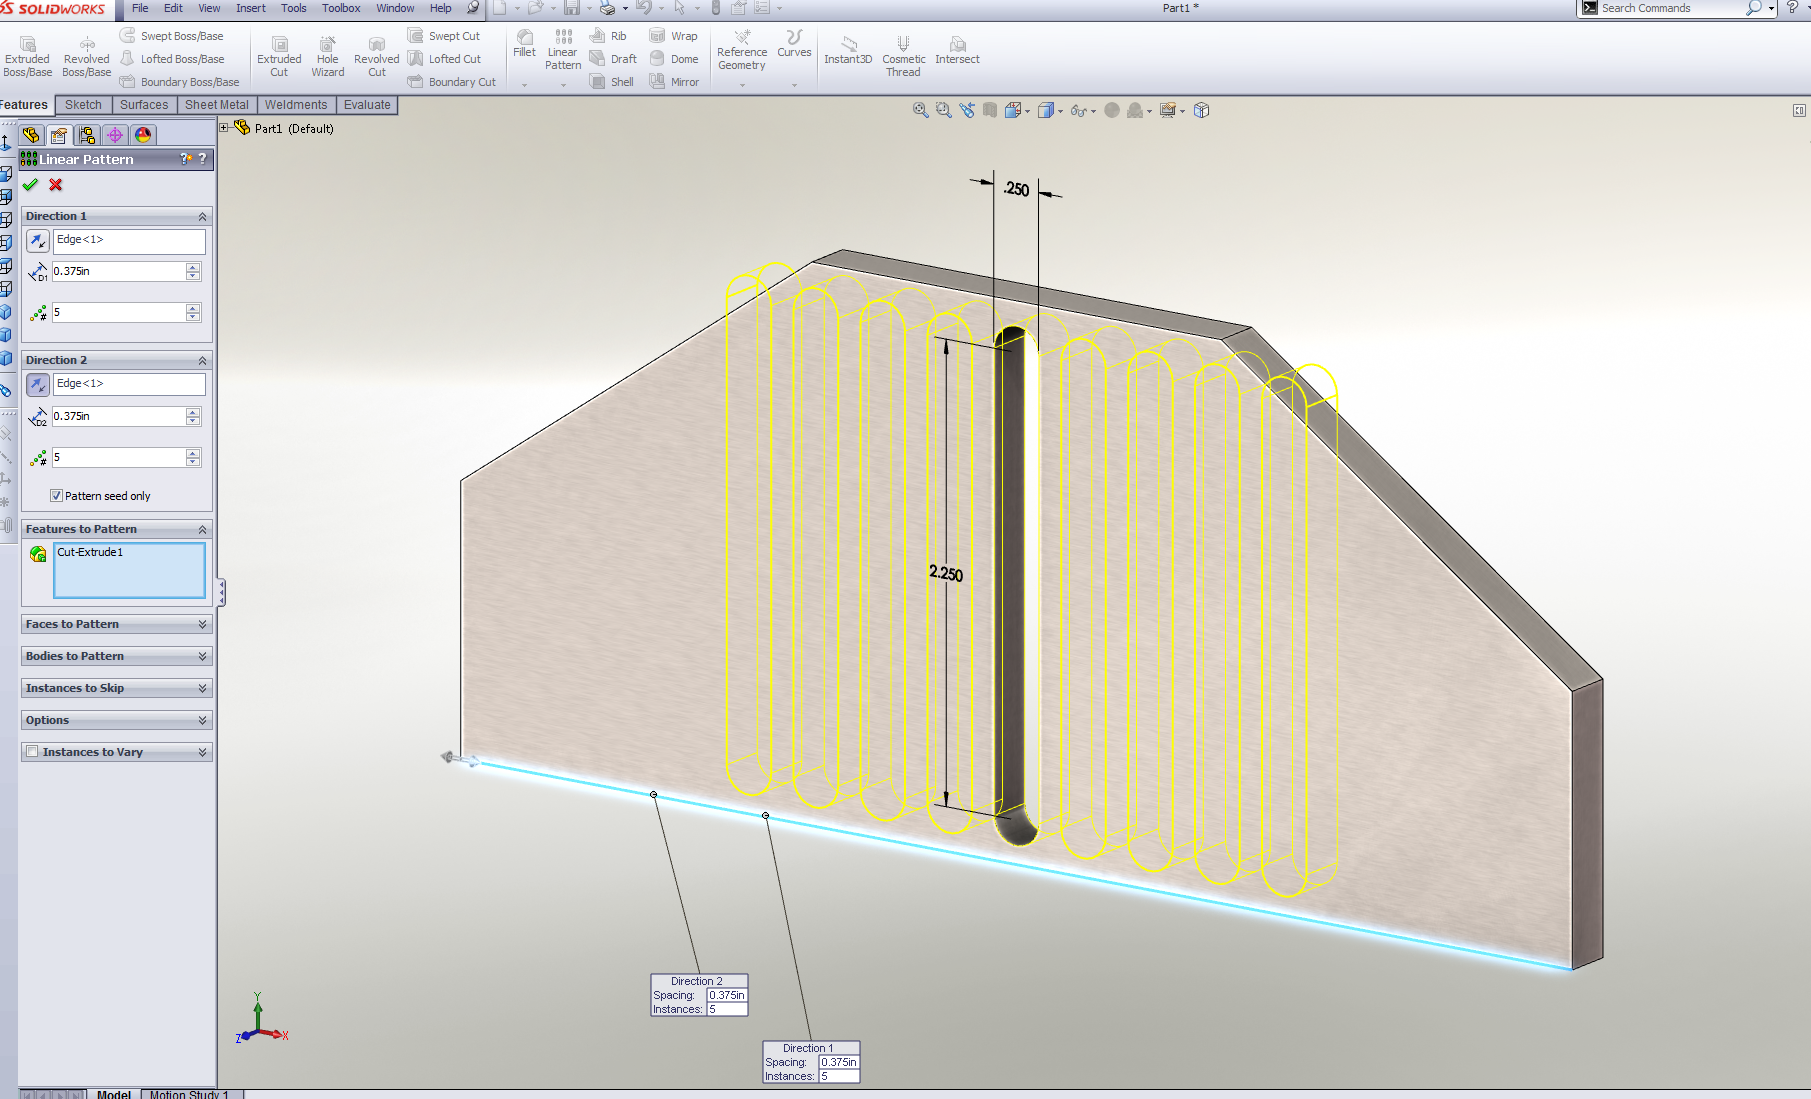1811x1099 pixels.
Task: Switch to the Evaluate tab
Action: tap(367, 105)
